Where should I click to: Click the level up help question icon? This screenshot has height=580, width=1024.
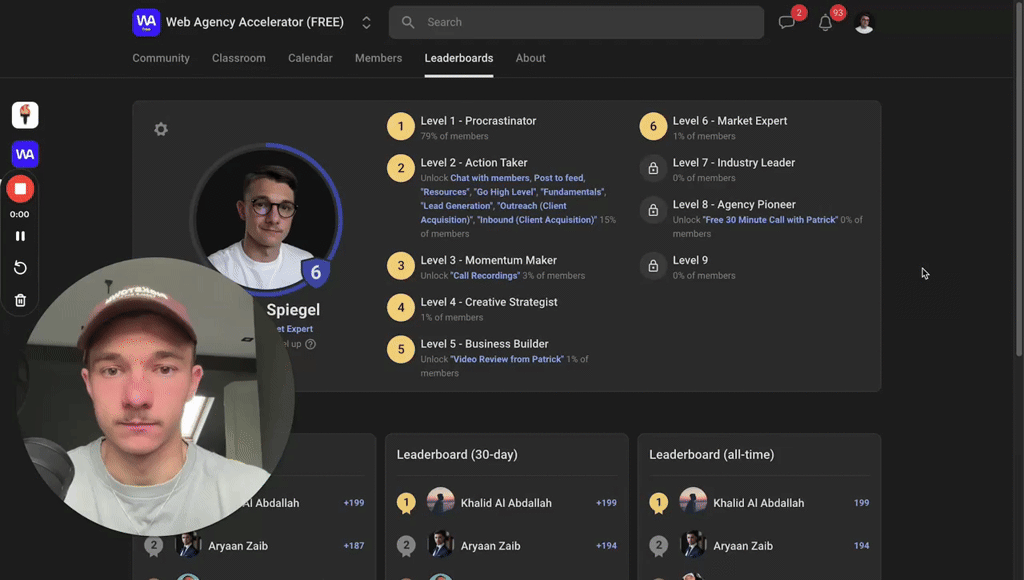(x=310, y=344)
